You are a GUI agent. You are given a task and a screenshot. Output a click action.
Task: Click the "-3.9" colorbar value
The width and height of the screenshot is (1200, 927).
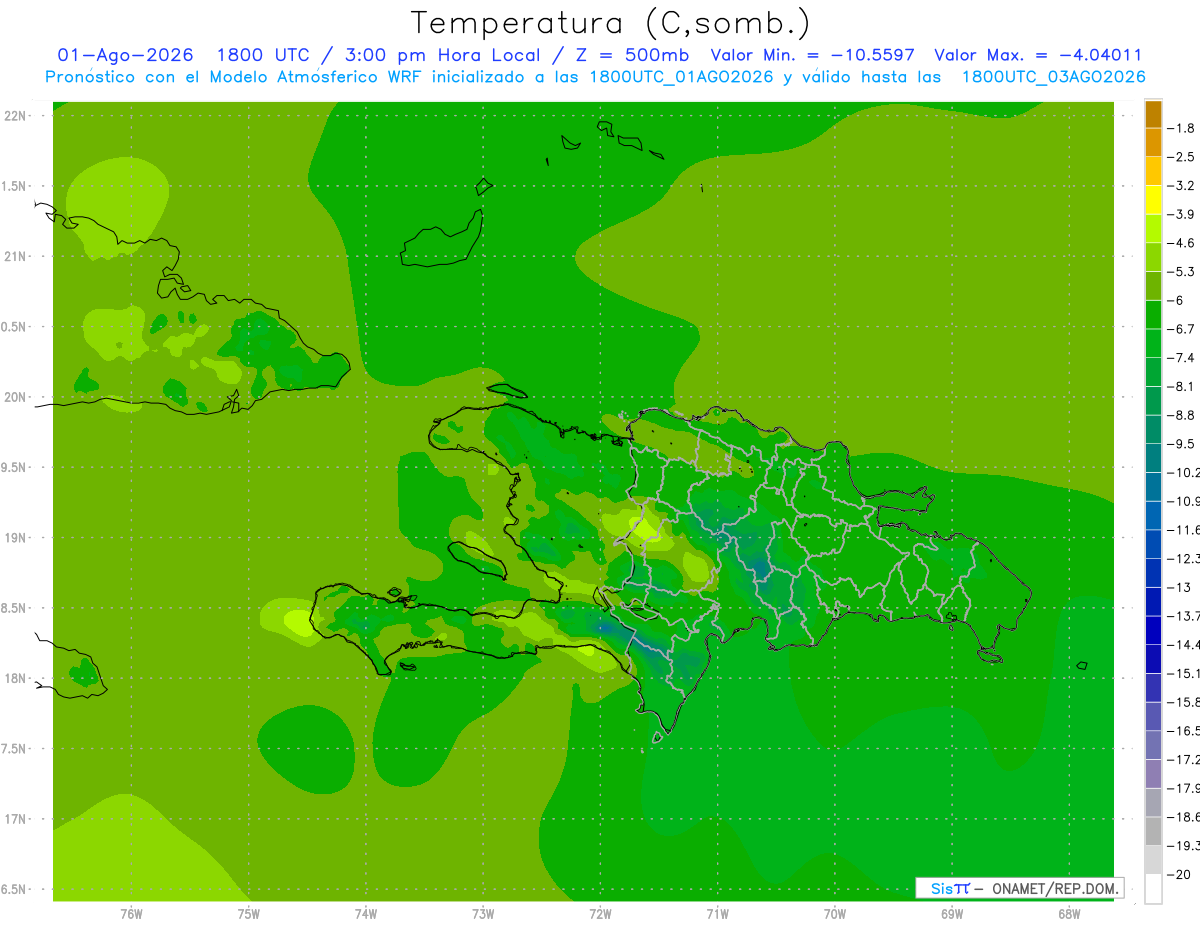click(x=1181, y=214)
